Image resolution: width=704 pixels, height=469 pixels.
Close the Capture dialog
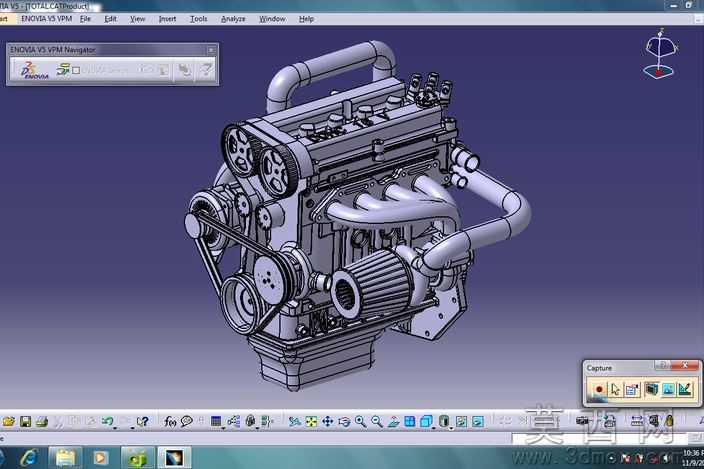(686, 365)
